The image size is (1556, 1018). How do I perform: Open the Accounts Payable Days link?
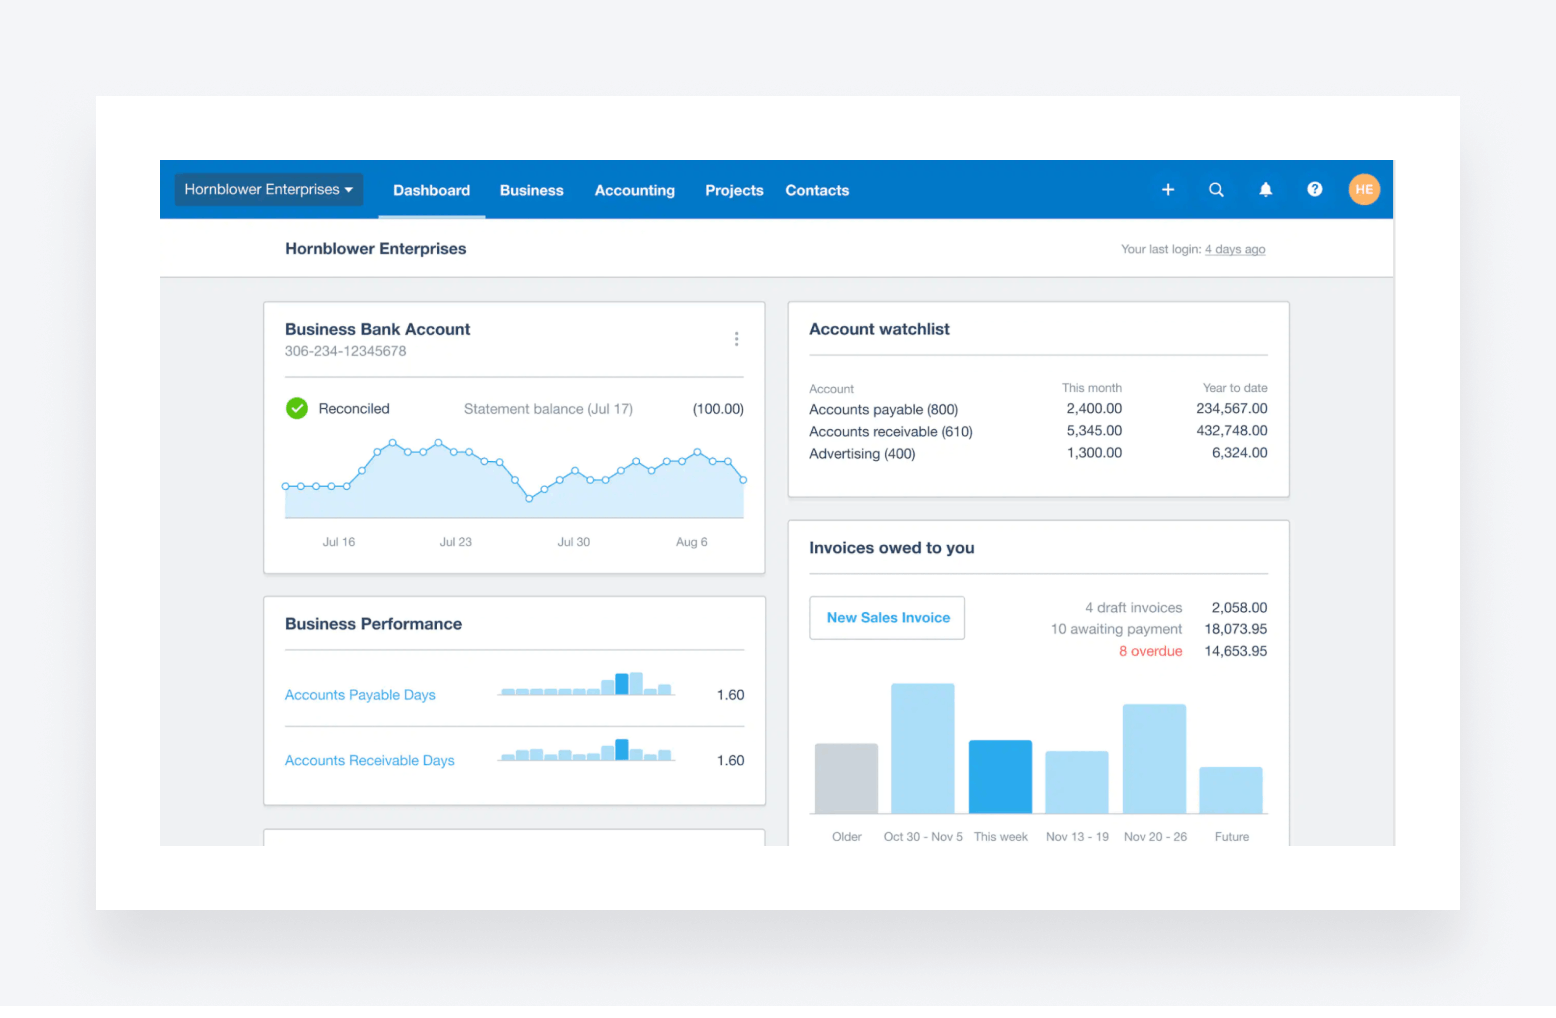point(360,695)
